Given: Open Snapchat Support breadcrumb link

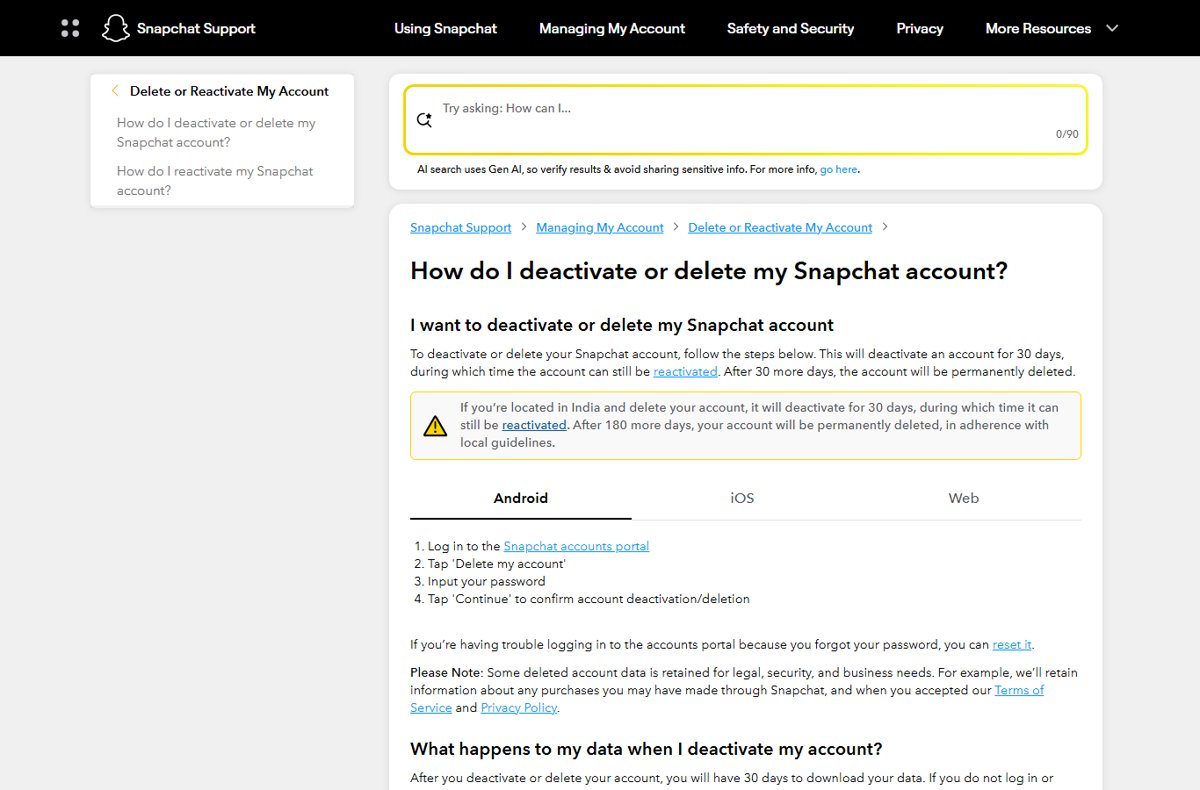Looking at the screenshot, I should (460, 228).
